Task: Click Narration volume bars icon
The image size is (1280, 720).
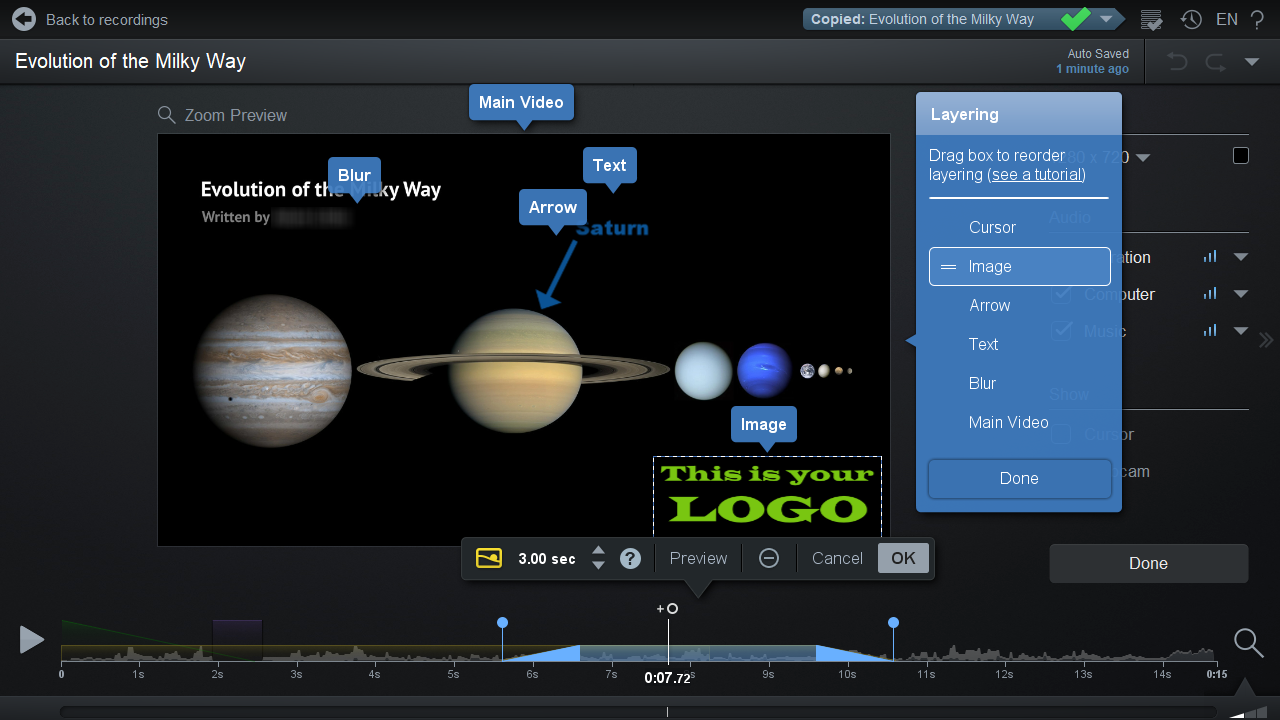Action: tap(1210, 257)
